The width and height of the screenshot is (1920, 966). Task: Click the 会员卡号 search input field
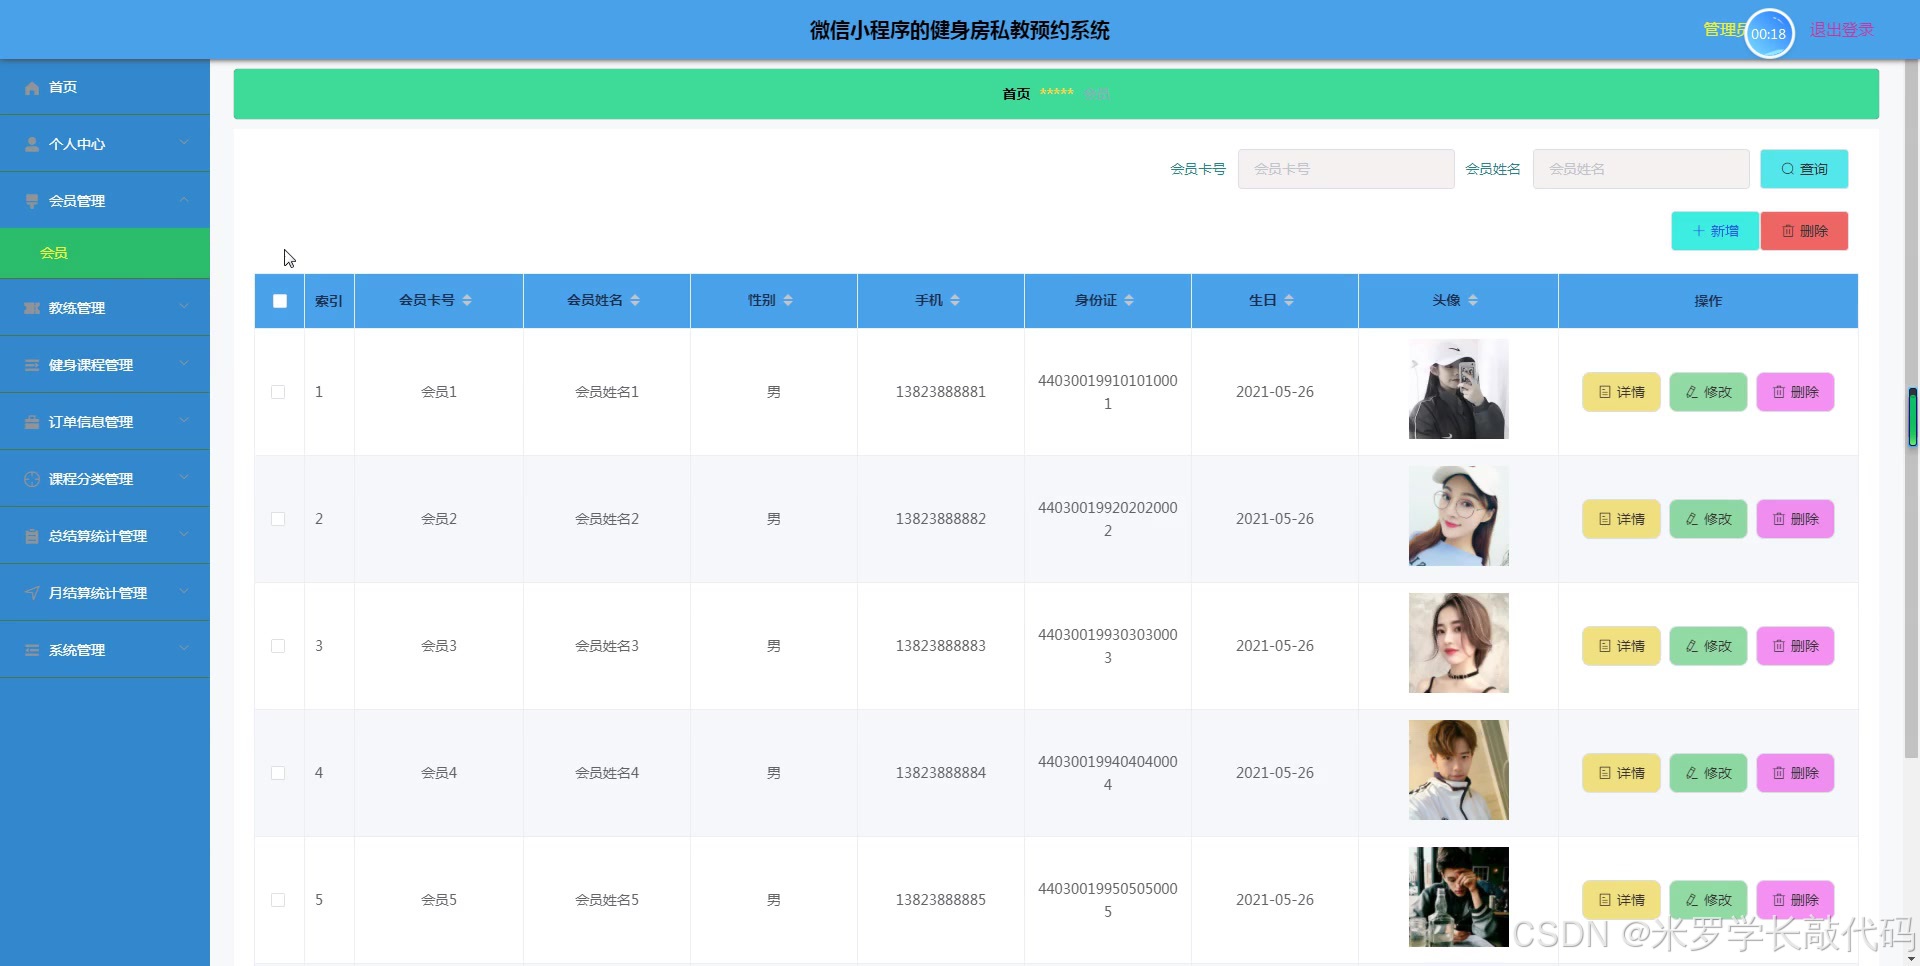pyautogui.click(x=1345, y=170)
